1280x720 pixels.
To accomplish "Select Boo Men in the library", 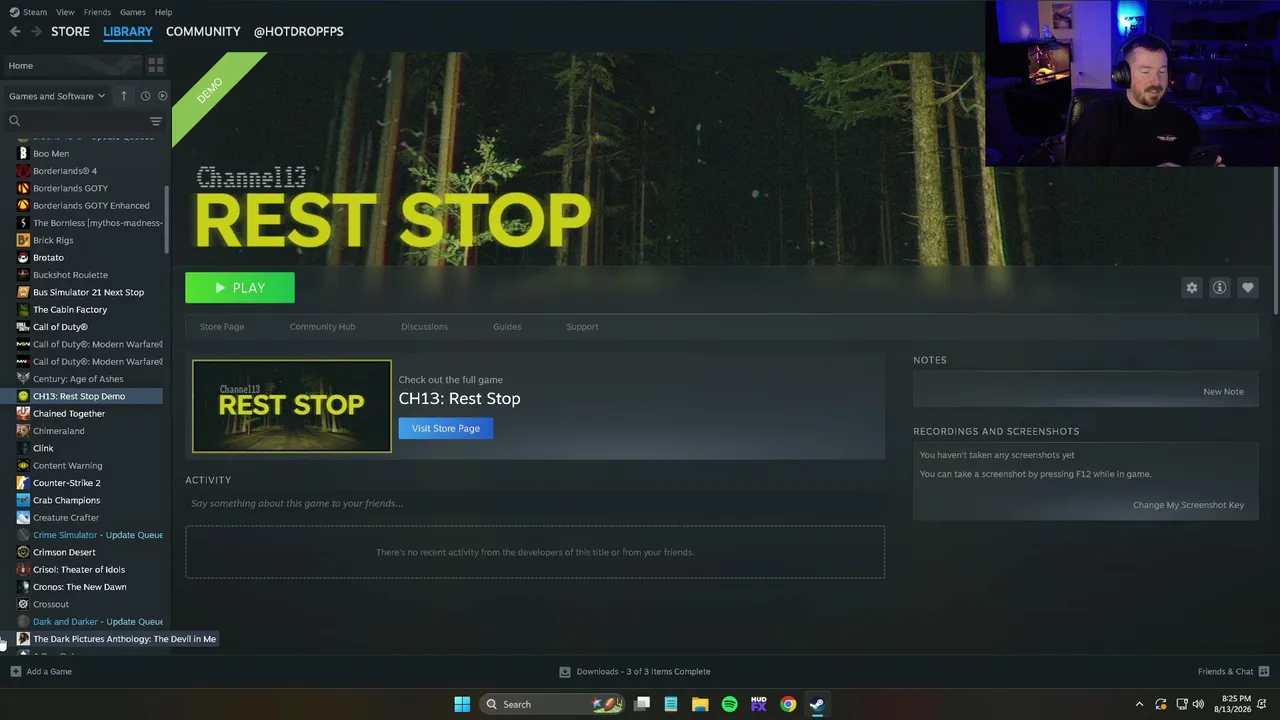I will tap(51, 154).
